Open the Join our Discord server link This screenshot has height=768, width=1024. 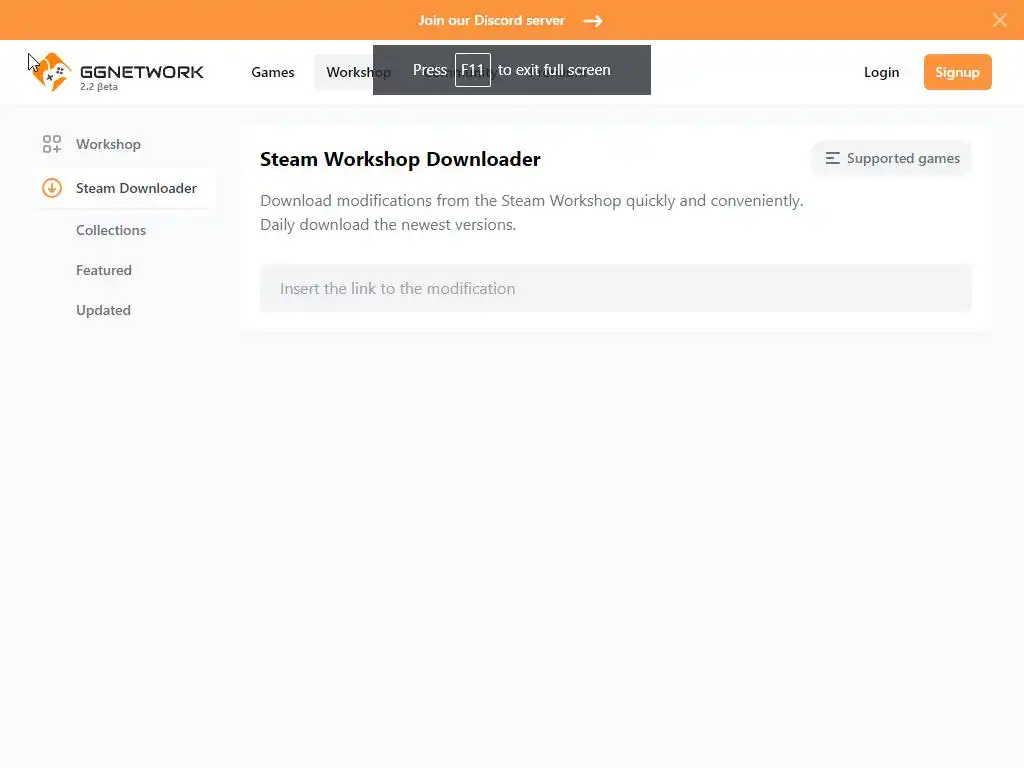pos(491,20)
